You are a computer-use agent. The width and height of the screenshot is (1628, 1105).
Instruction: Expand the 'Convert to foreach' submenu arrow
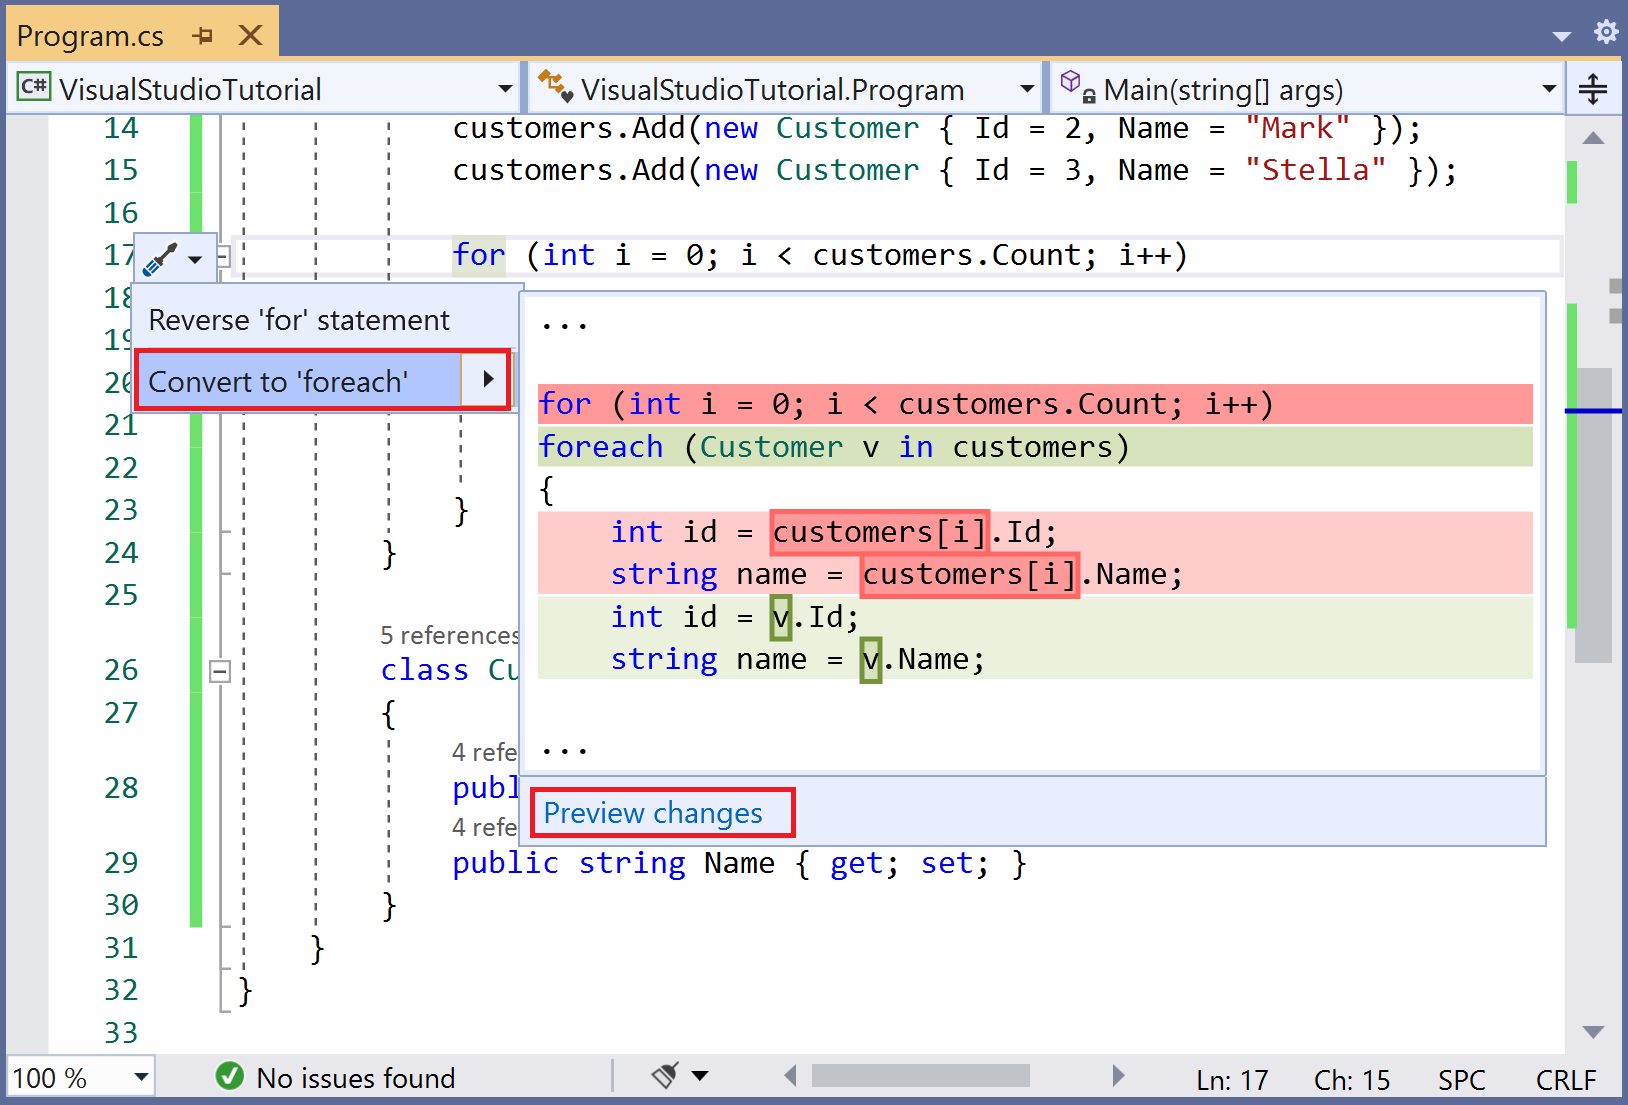[488, 379]
